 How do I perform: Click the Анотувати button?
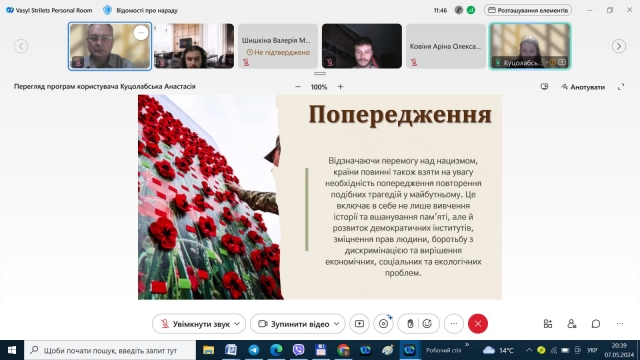[x=583, y=87]
